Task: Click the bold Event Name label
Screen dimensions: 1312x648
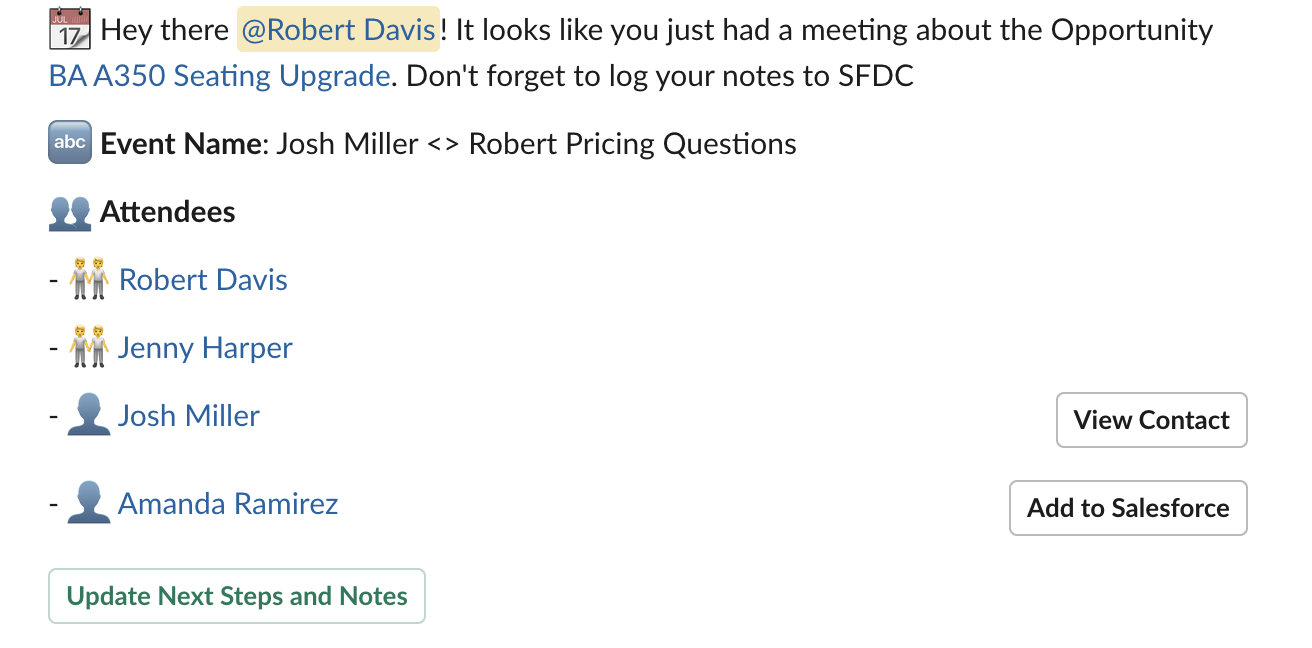Action: pos(181,144)
